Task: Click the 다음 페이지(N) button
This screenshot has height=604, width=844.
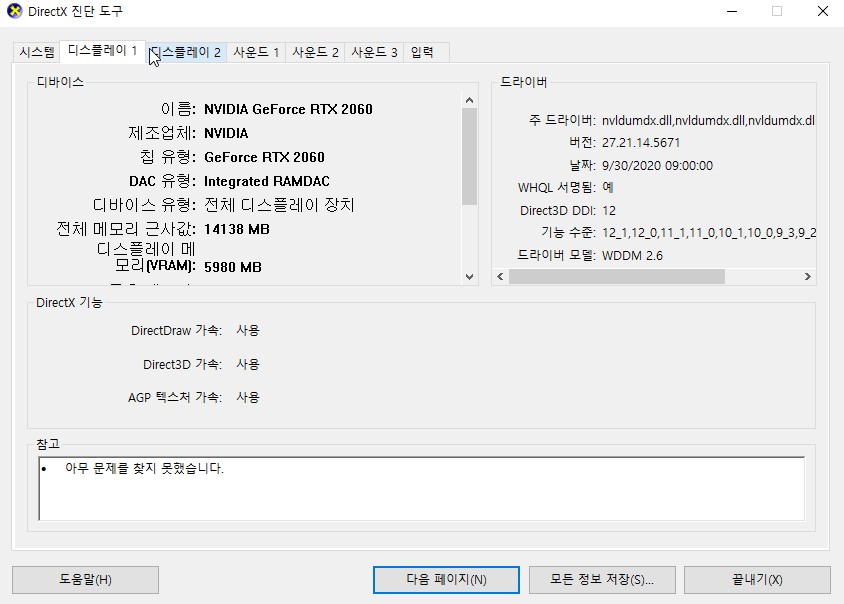Action: pyautogui.click(x=446, y=580)
